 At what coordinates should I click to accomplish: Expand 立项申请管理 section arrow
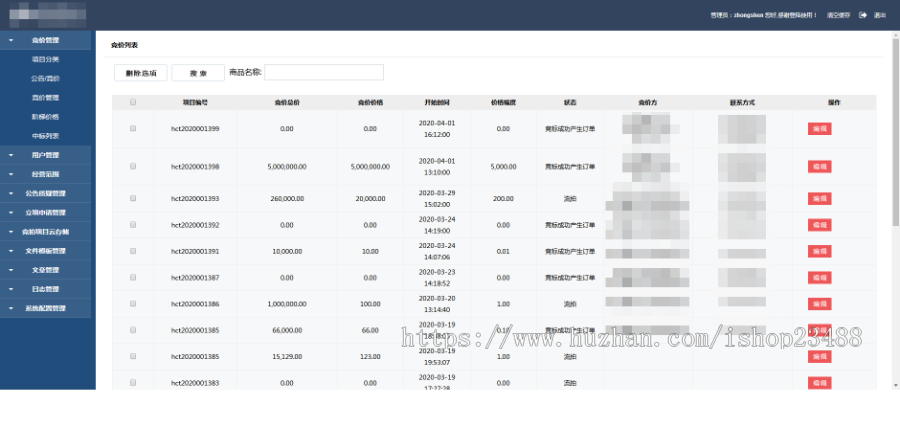(11, 212)
